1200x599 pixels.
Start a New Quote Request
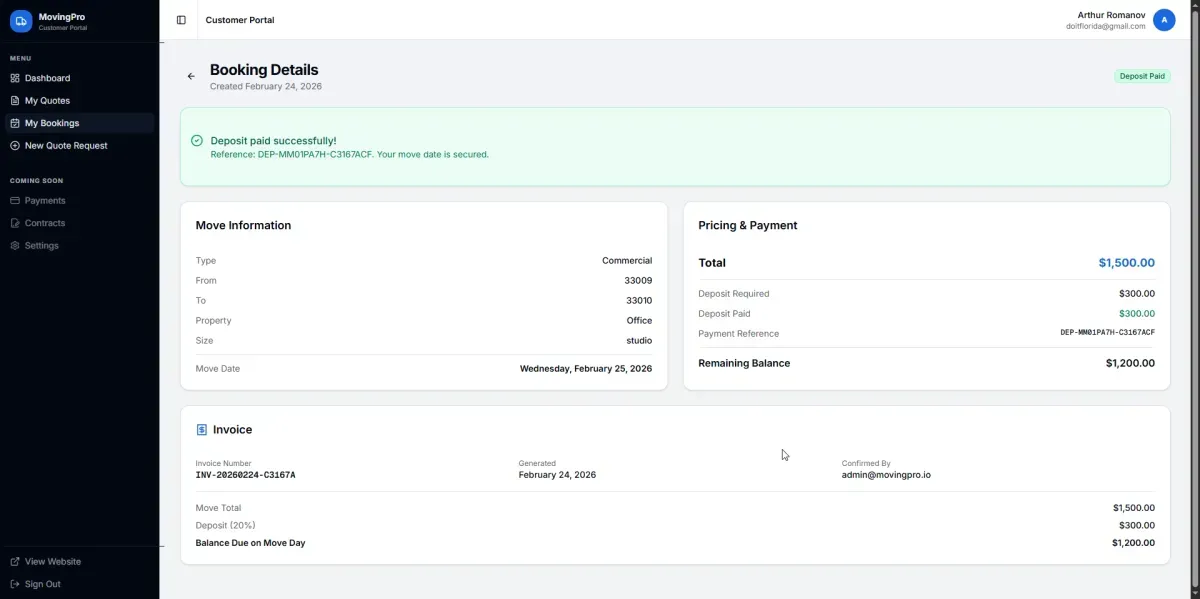pos(65,146)
